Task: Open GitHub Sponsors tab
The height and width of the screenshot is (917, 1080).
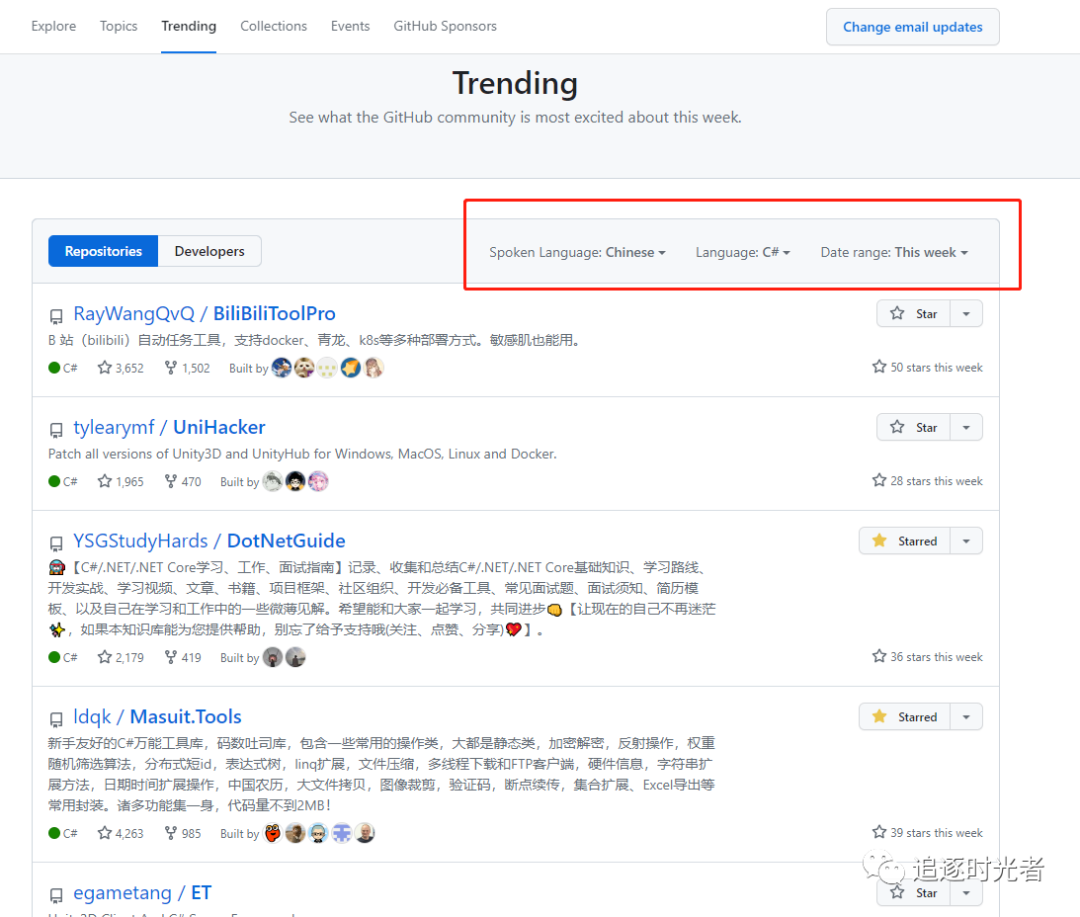Action: pos(445,26)
